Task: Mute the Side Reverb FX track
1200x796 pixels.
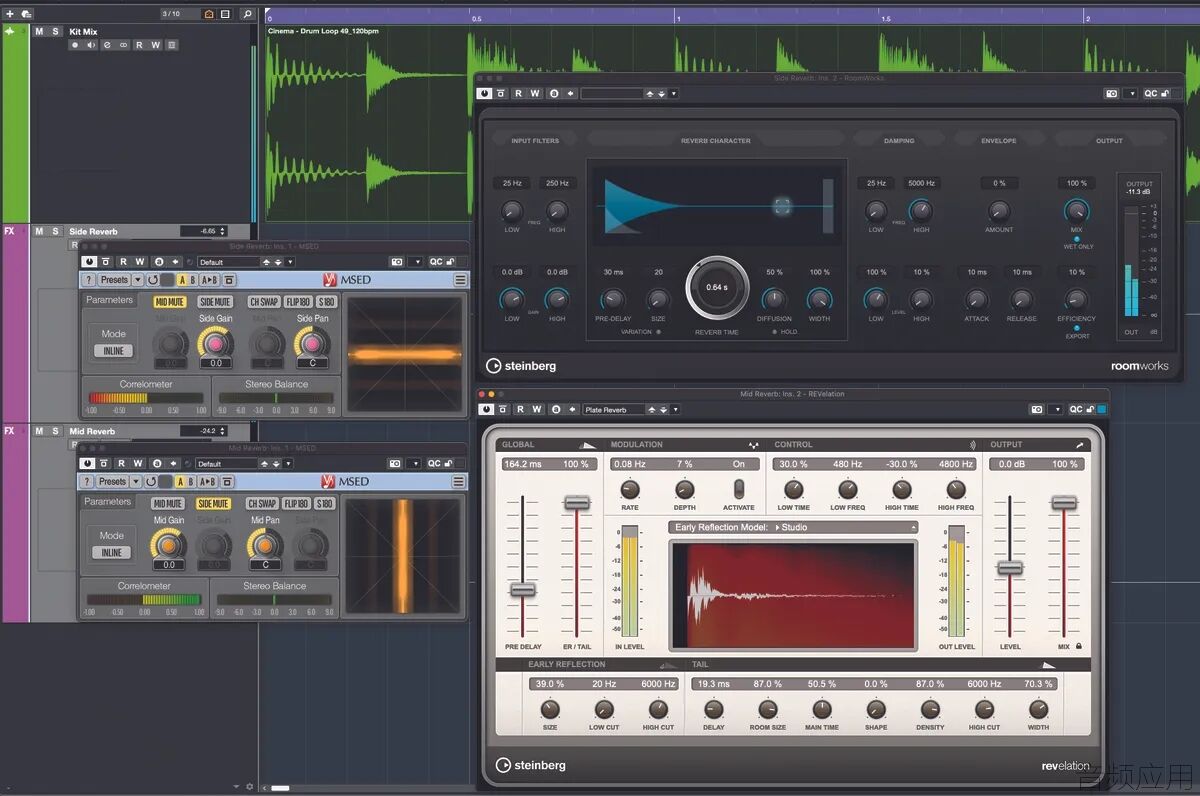Action: click(x=39, y=231)
